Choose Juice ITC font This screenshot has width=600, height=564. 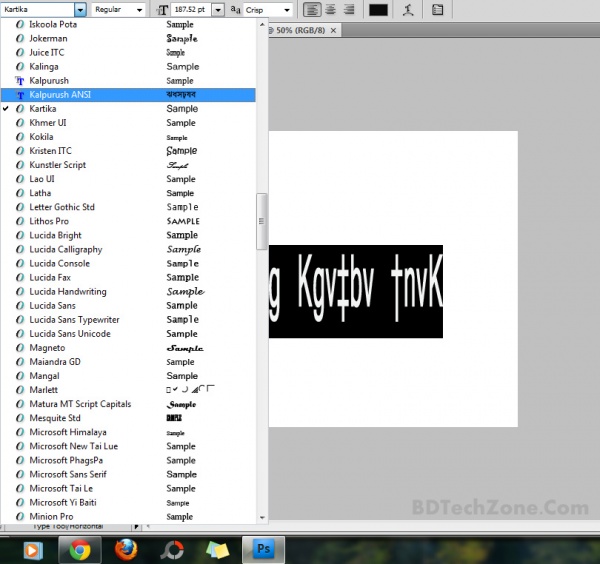click(x=128, y=52)
